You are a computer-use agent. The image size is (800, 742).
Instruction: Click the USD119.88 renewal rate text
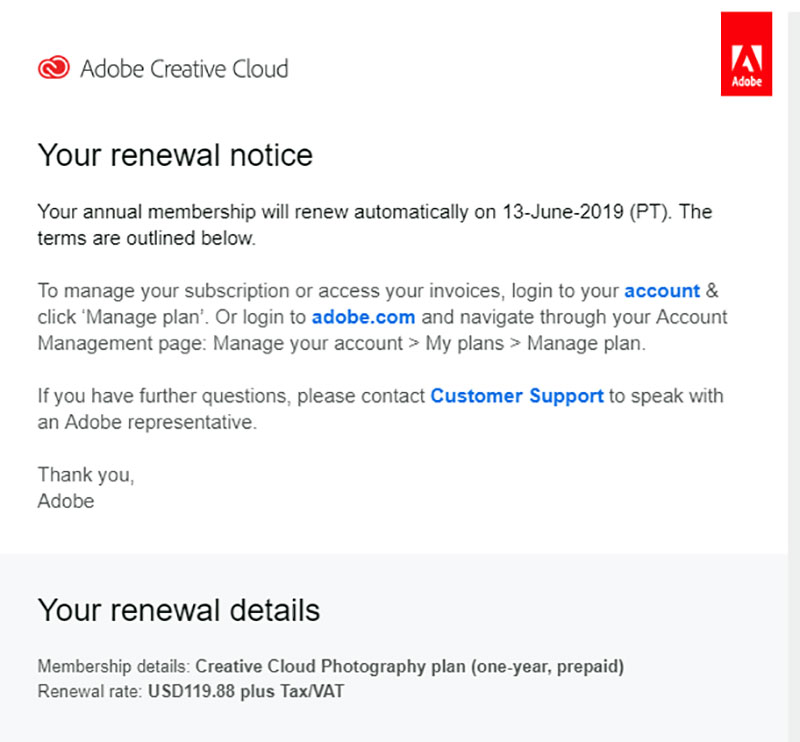click(191, 691)
